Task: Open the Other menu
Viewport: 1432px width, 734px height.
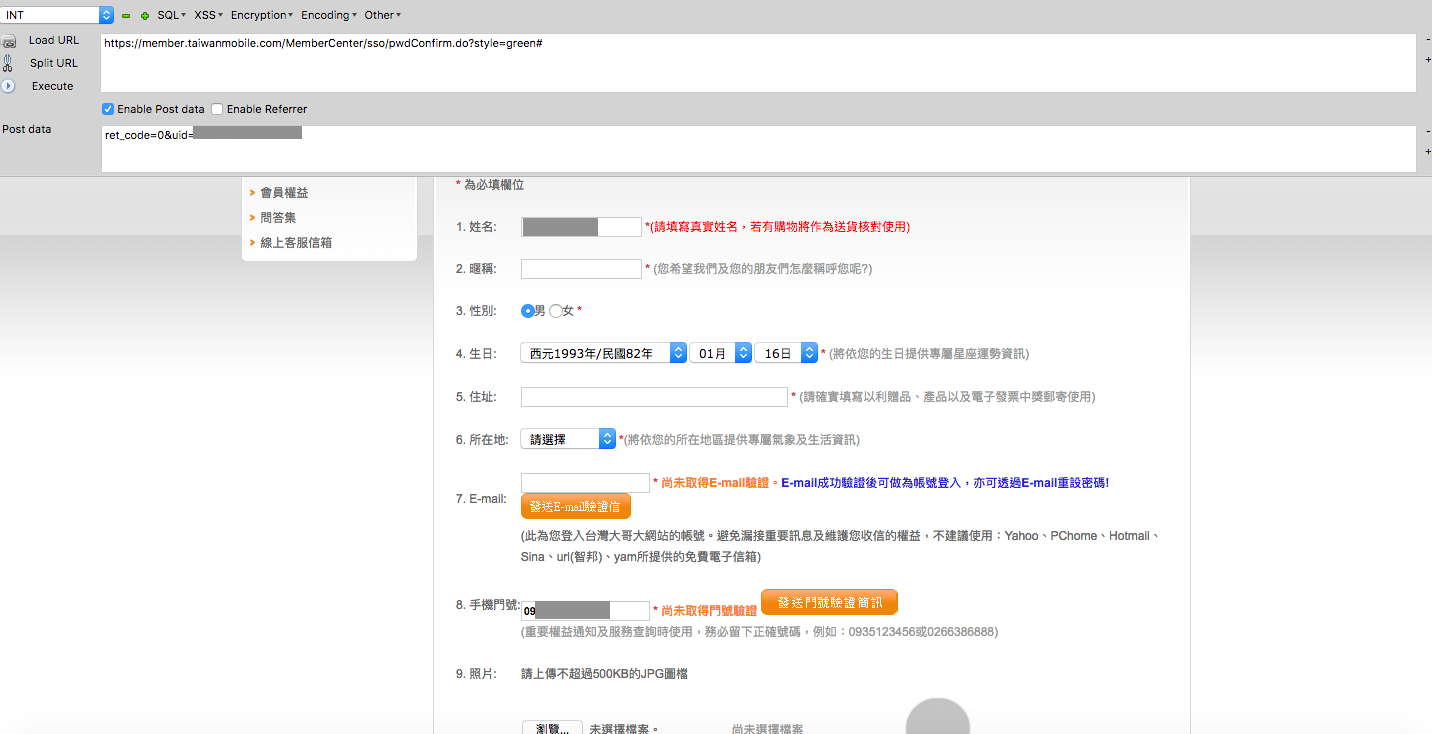Action: (382, 15)
